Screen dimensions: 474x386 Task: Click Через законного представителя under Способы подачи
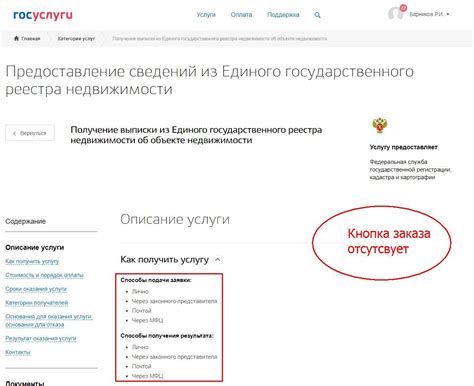pyautogui.click(x=174, y=301)
